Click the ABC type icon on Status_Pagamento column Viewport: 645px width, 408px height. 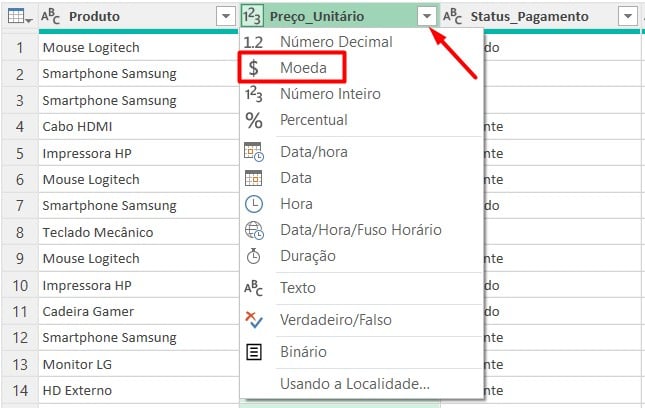pyautogui.click(x=453, y=17)
